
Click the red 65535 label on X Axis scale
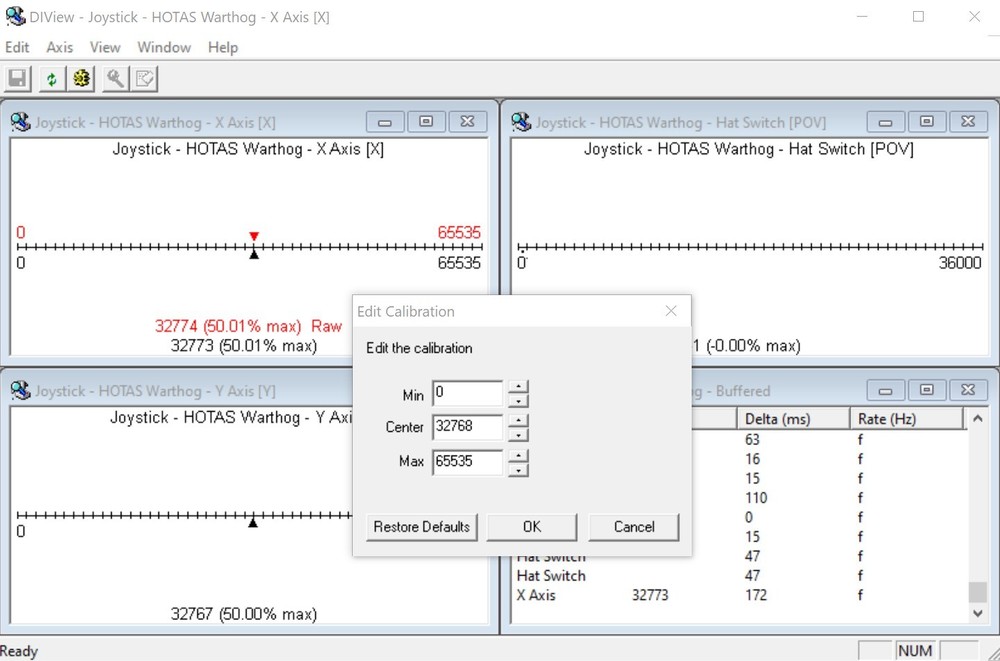[459, 232]
